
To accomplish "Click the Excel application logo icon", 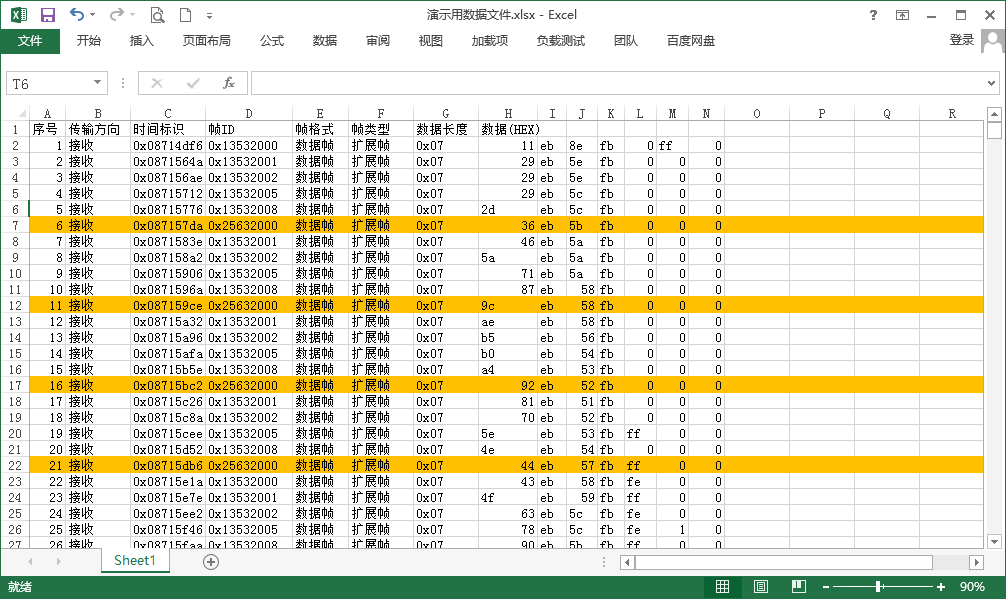I will [x=19, y=15].
